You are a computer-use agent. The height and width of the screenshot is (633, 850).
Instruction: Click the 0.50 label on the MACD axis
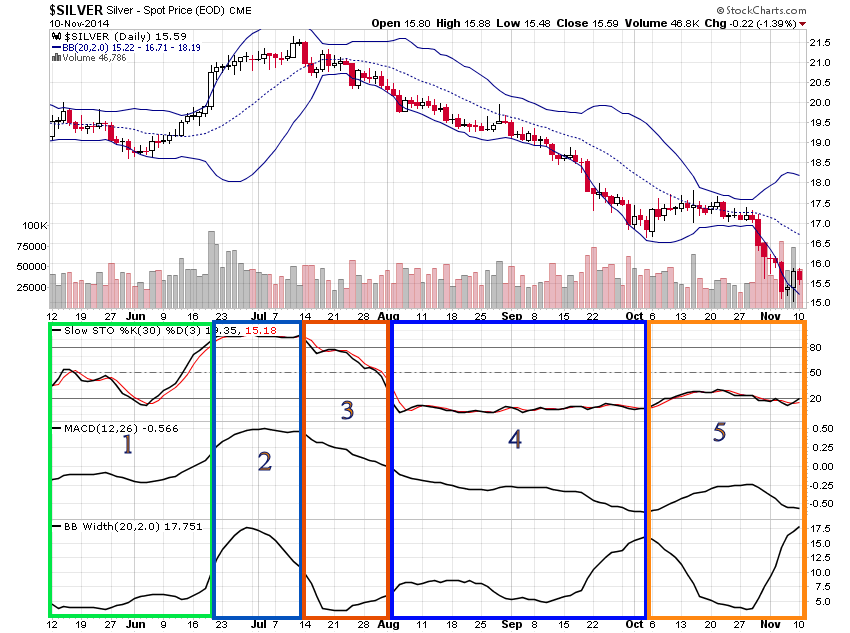[x=822, y=429]
